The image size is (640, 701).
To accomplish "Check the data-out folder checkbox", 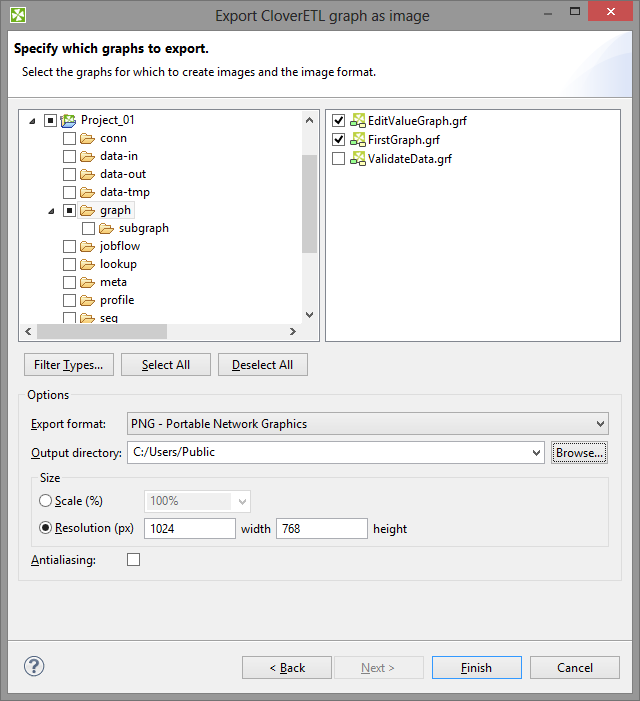I will coord(69,174).
